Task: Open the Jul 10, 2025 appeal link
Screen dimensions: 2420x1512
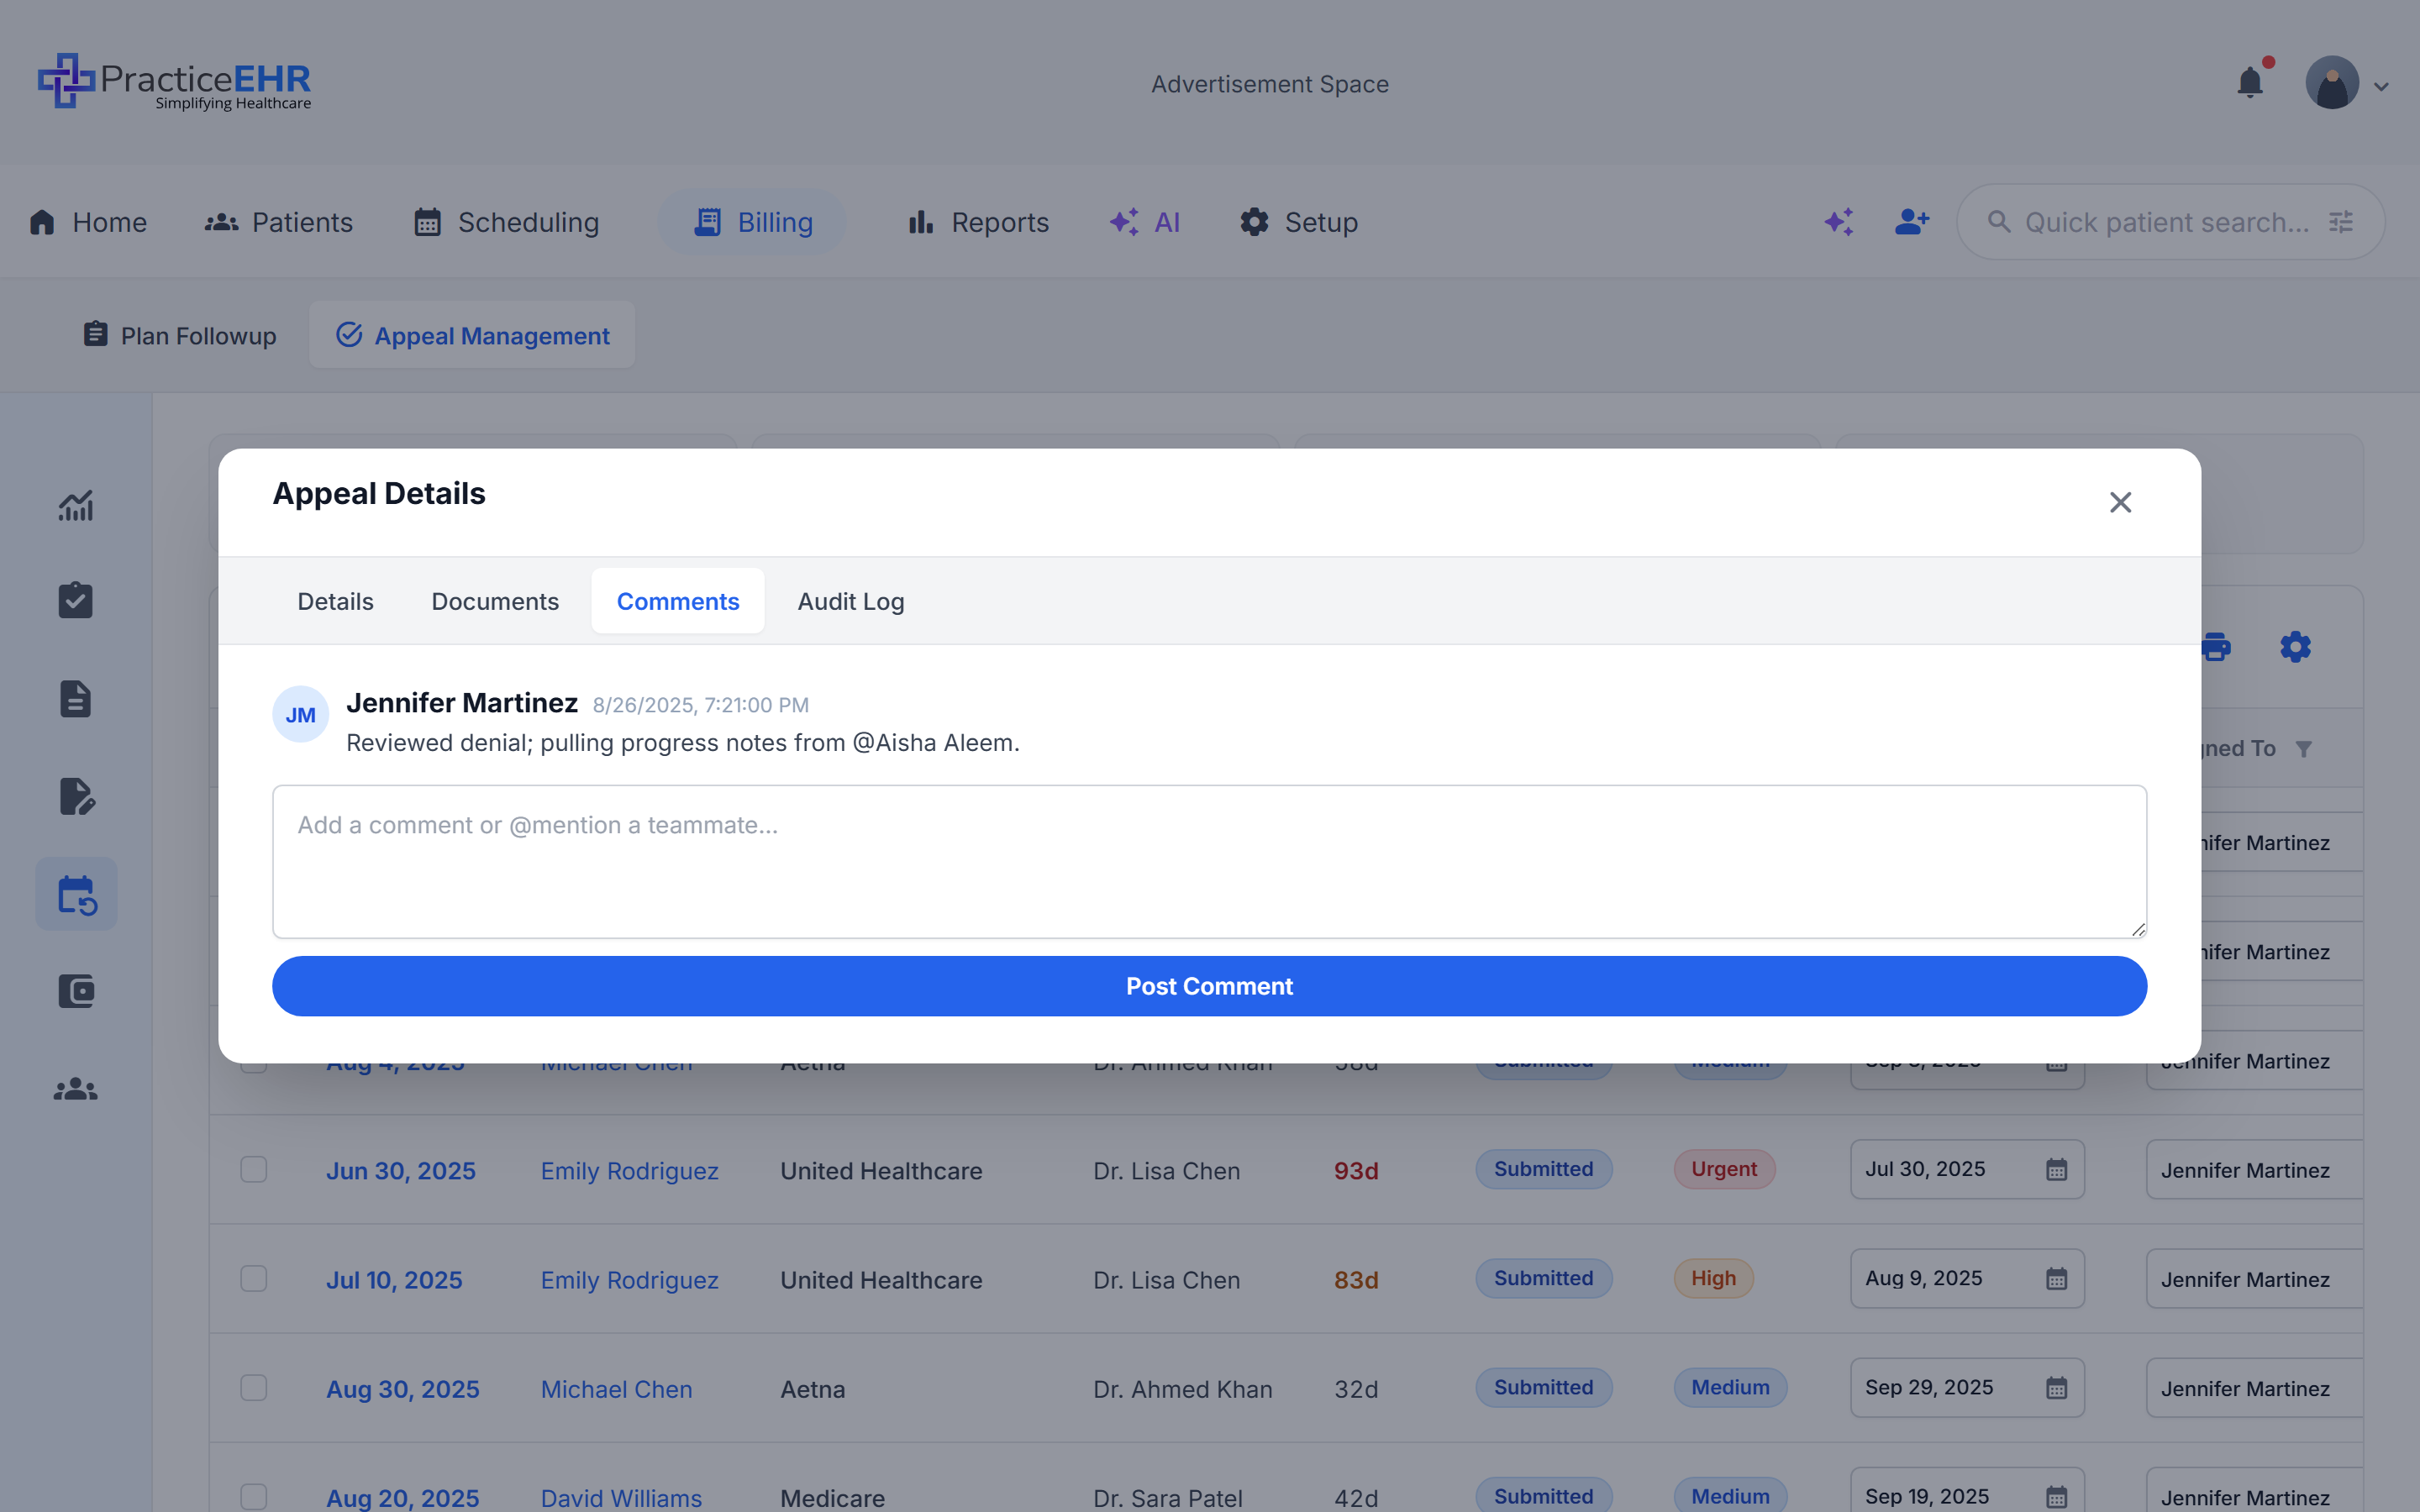Action: tap(394, 1279)
